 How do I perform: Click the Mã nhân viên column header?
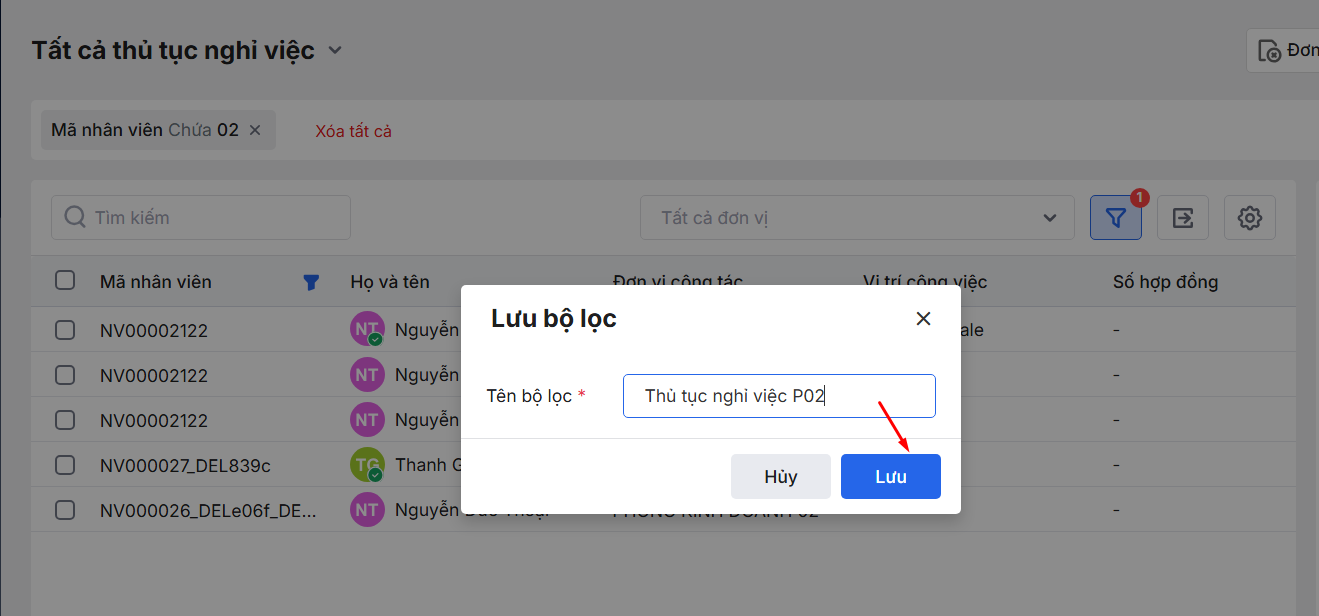click(156, 282)
